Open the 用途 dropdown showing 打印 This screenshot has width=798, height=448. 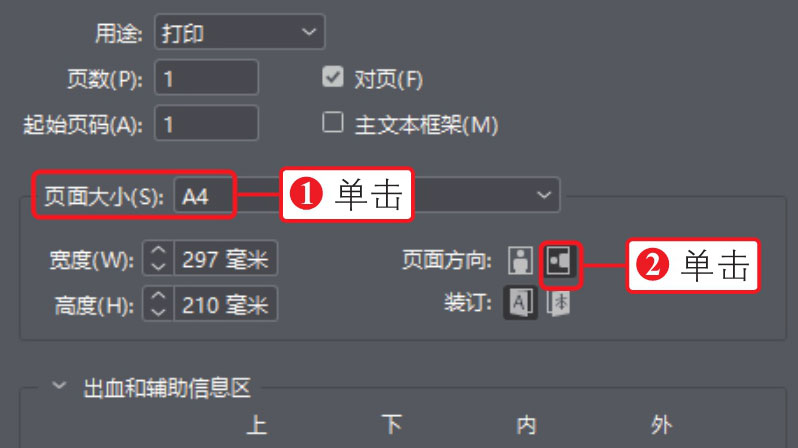(x=240, y=32)
